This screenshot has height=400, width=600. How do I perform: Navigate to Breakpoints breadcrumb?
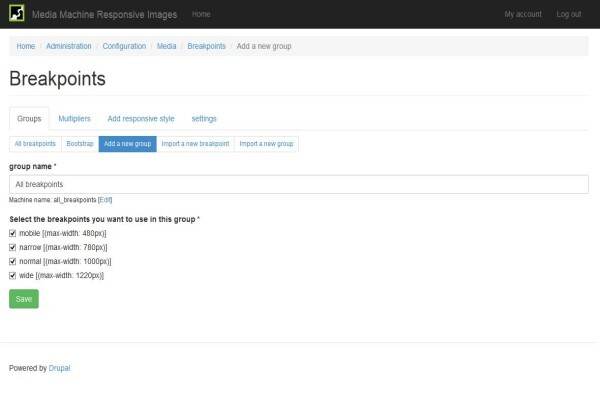[207, 46]
